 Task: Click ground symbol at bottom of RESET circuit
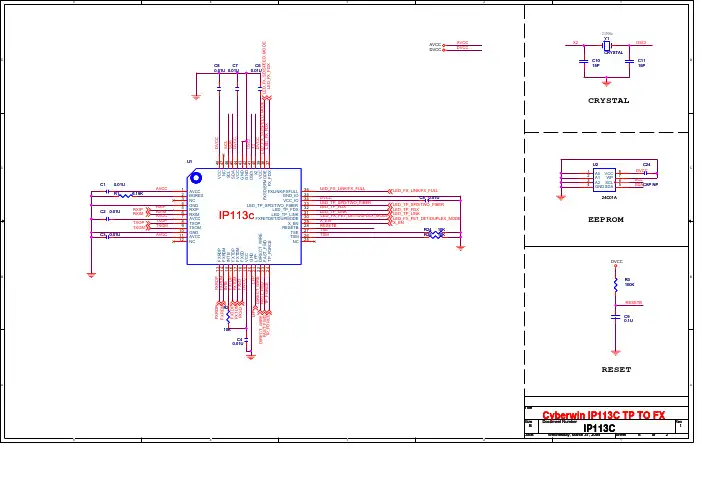pos(616,353)
